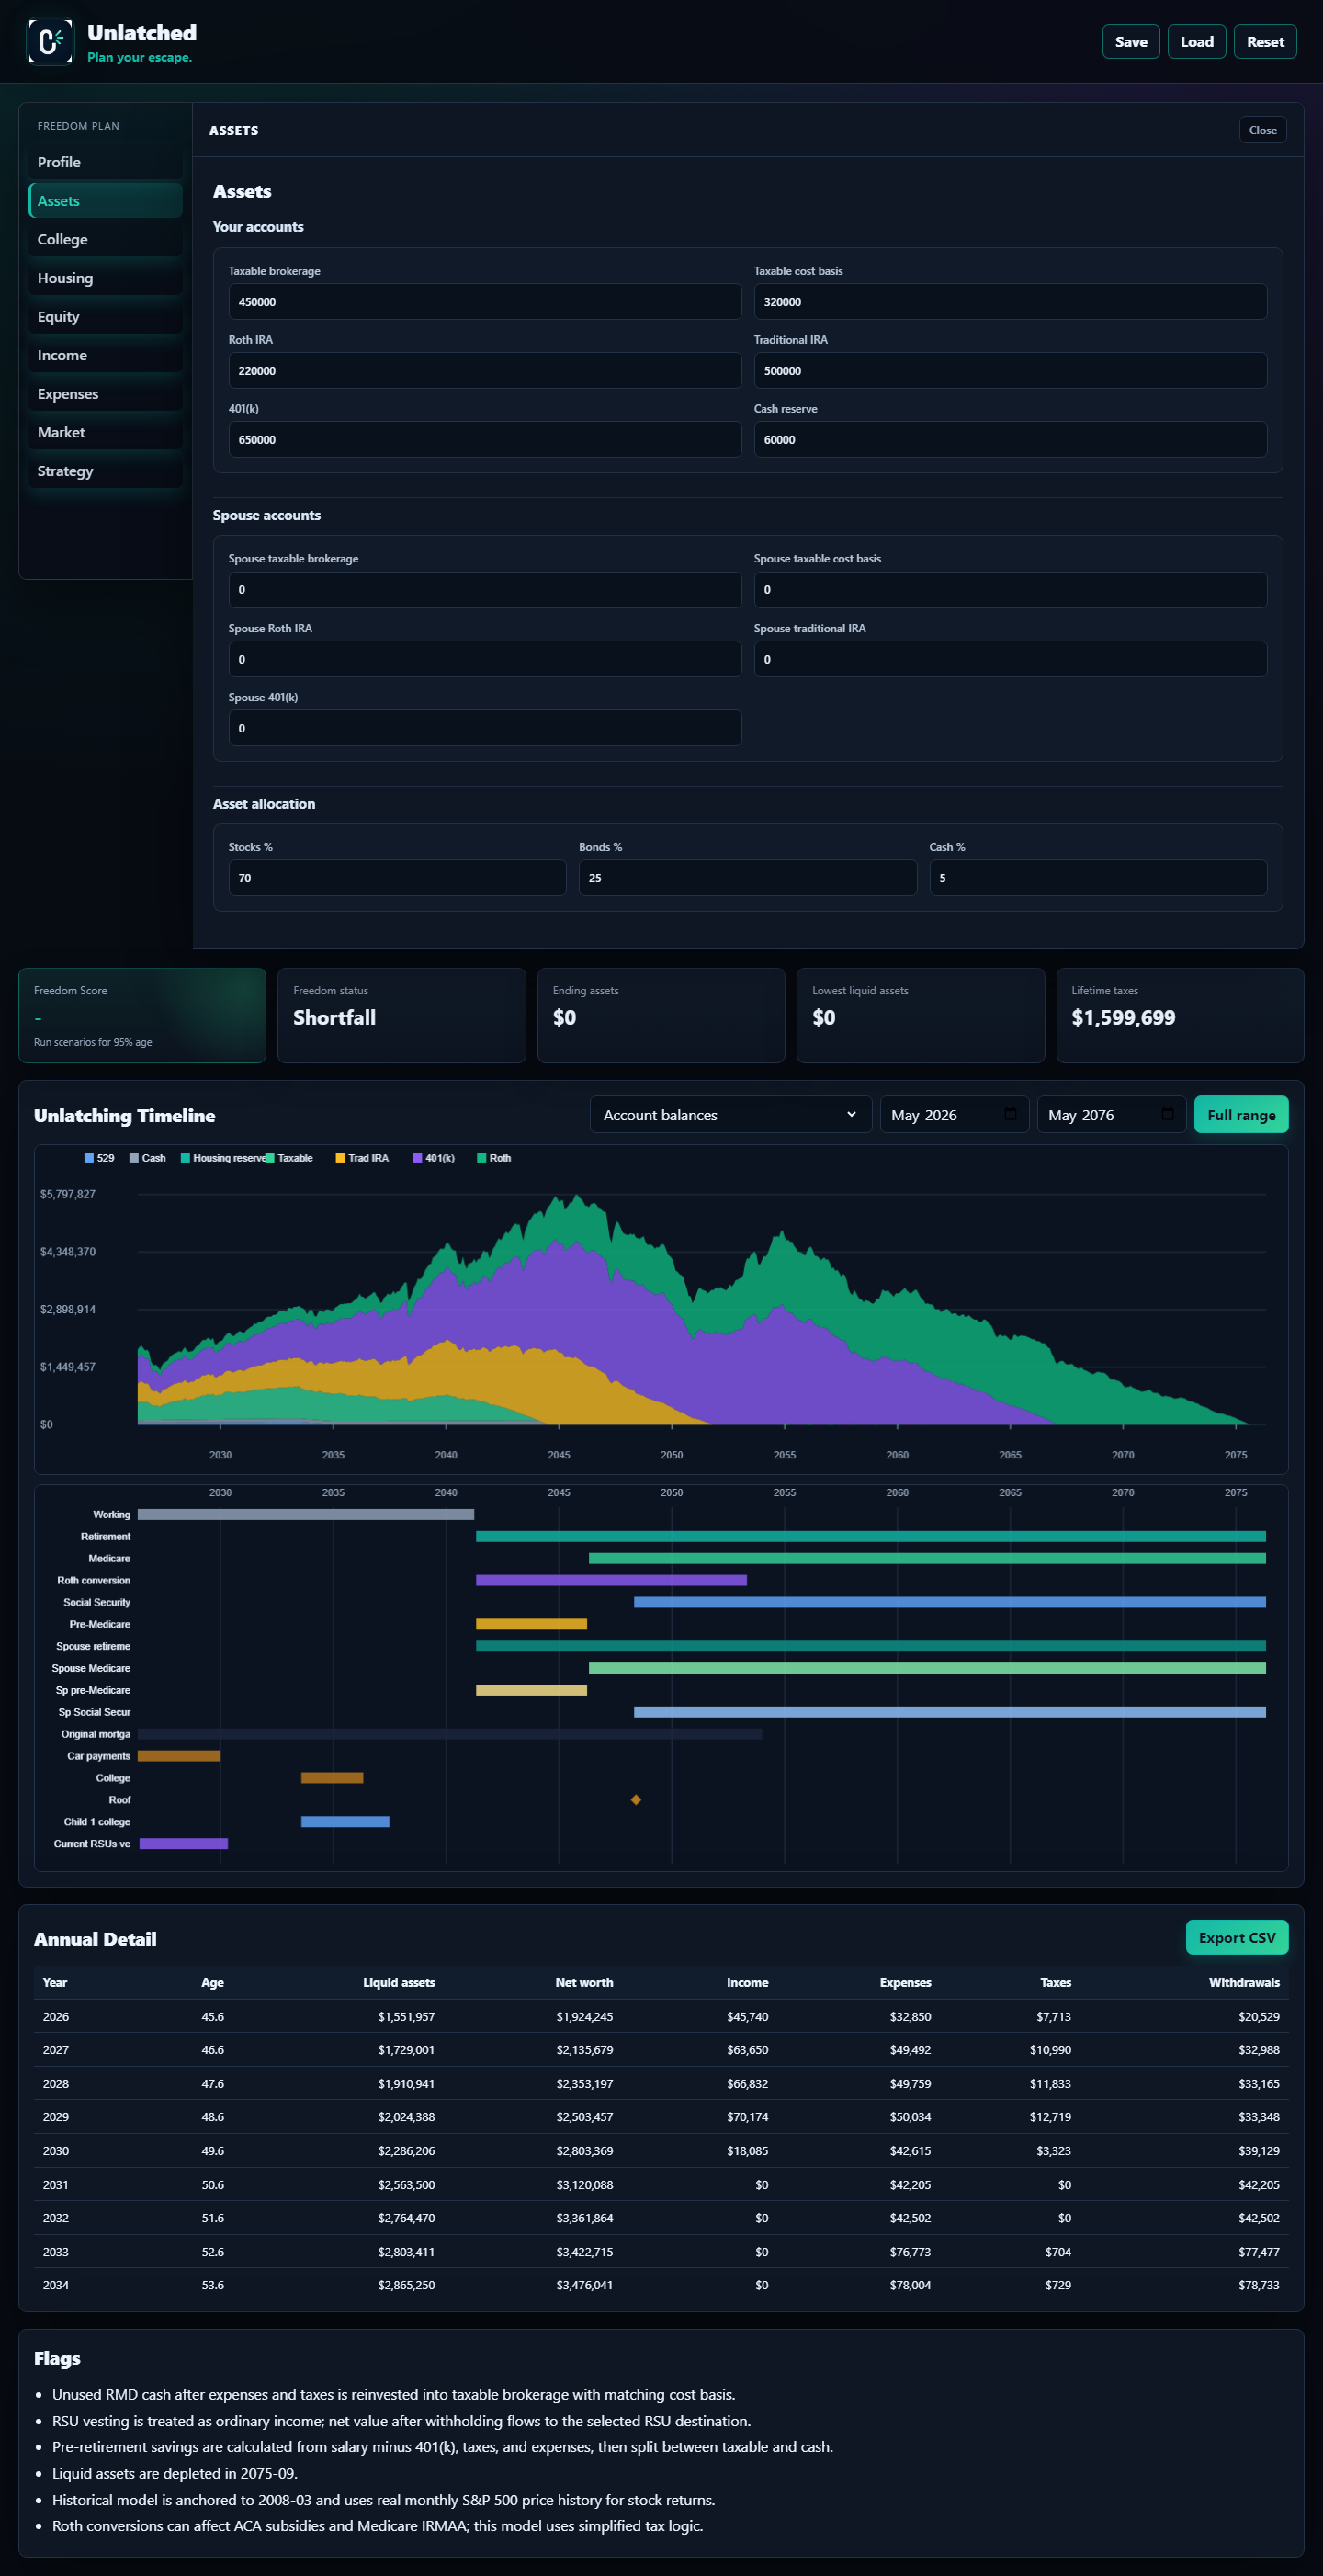Click the 2026 row income $45,740
Image resolution: width=1323 pixels, height=2576 pixels.
point(747,2016)
